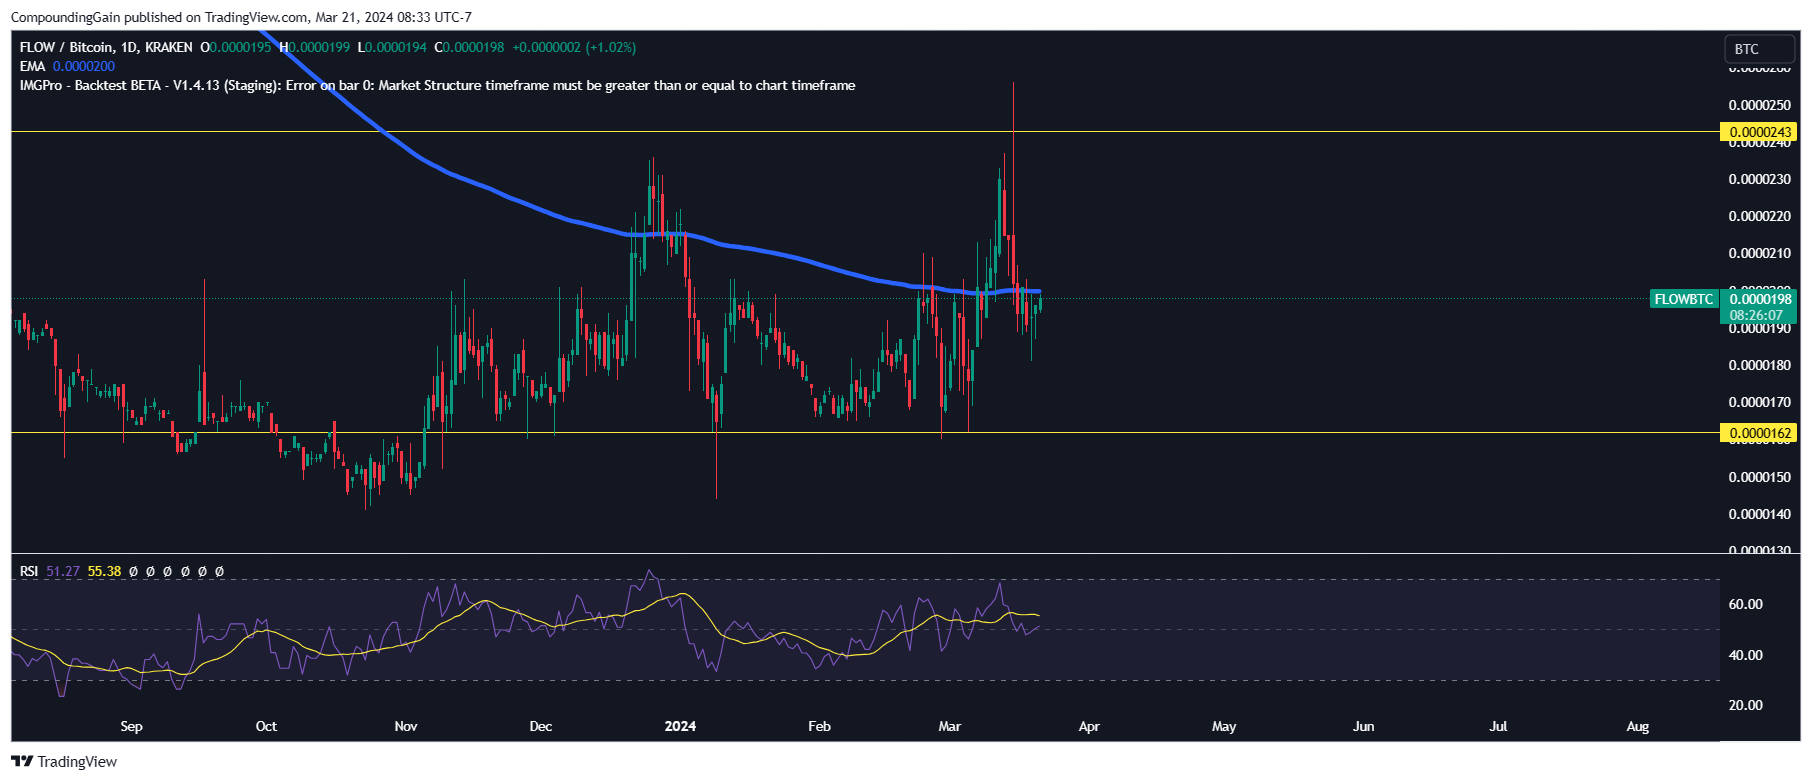Click the yellow 0.0000162 price label
The height and width of the screenshot is (781, 1812).
pyautogui.click(x=1758, y=433)
